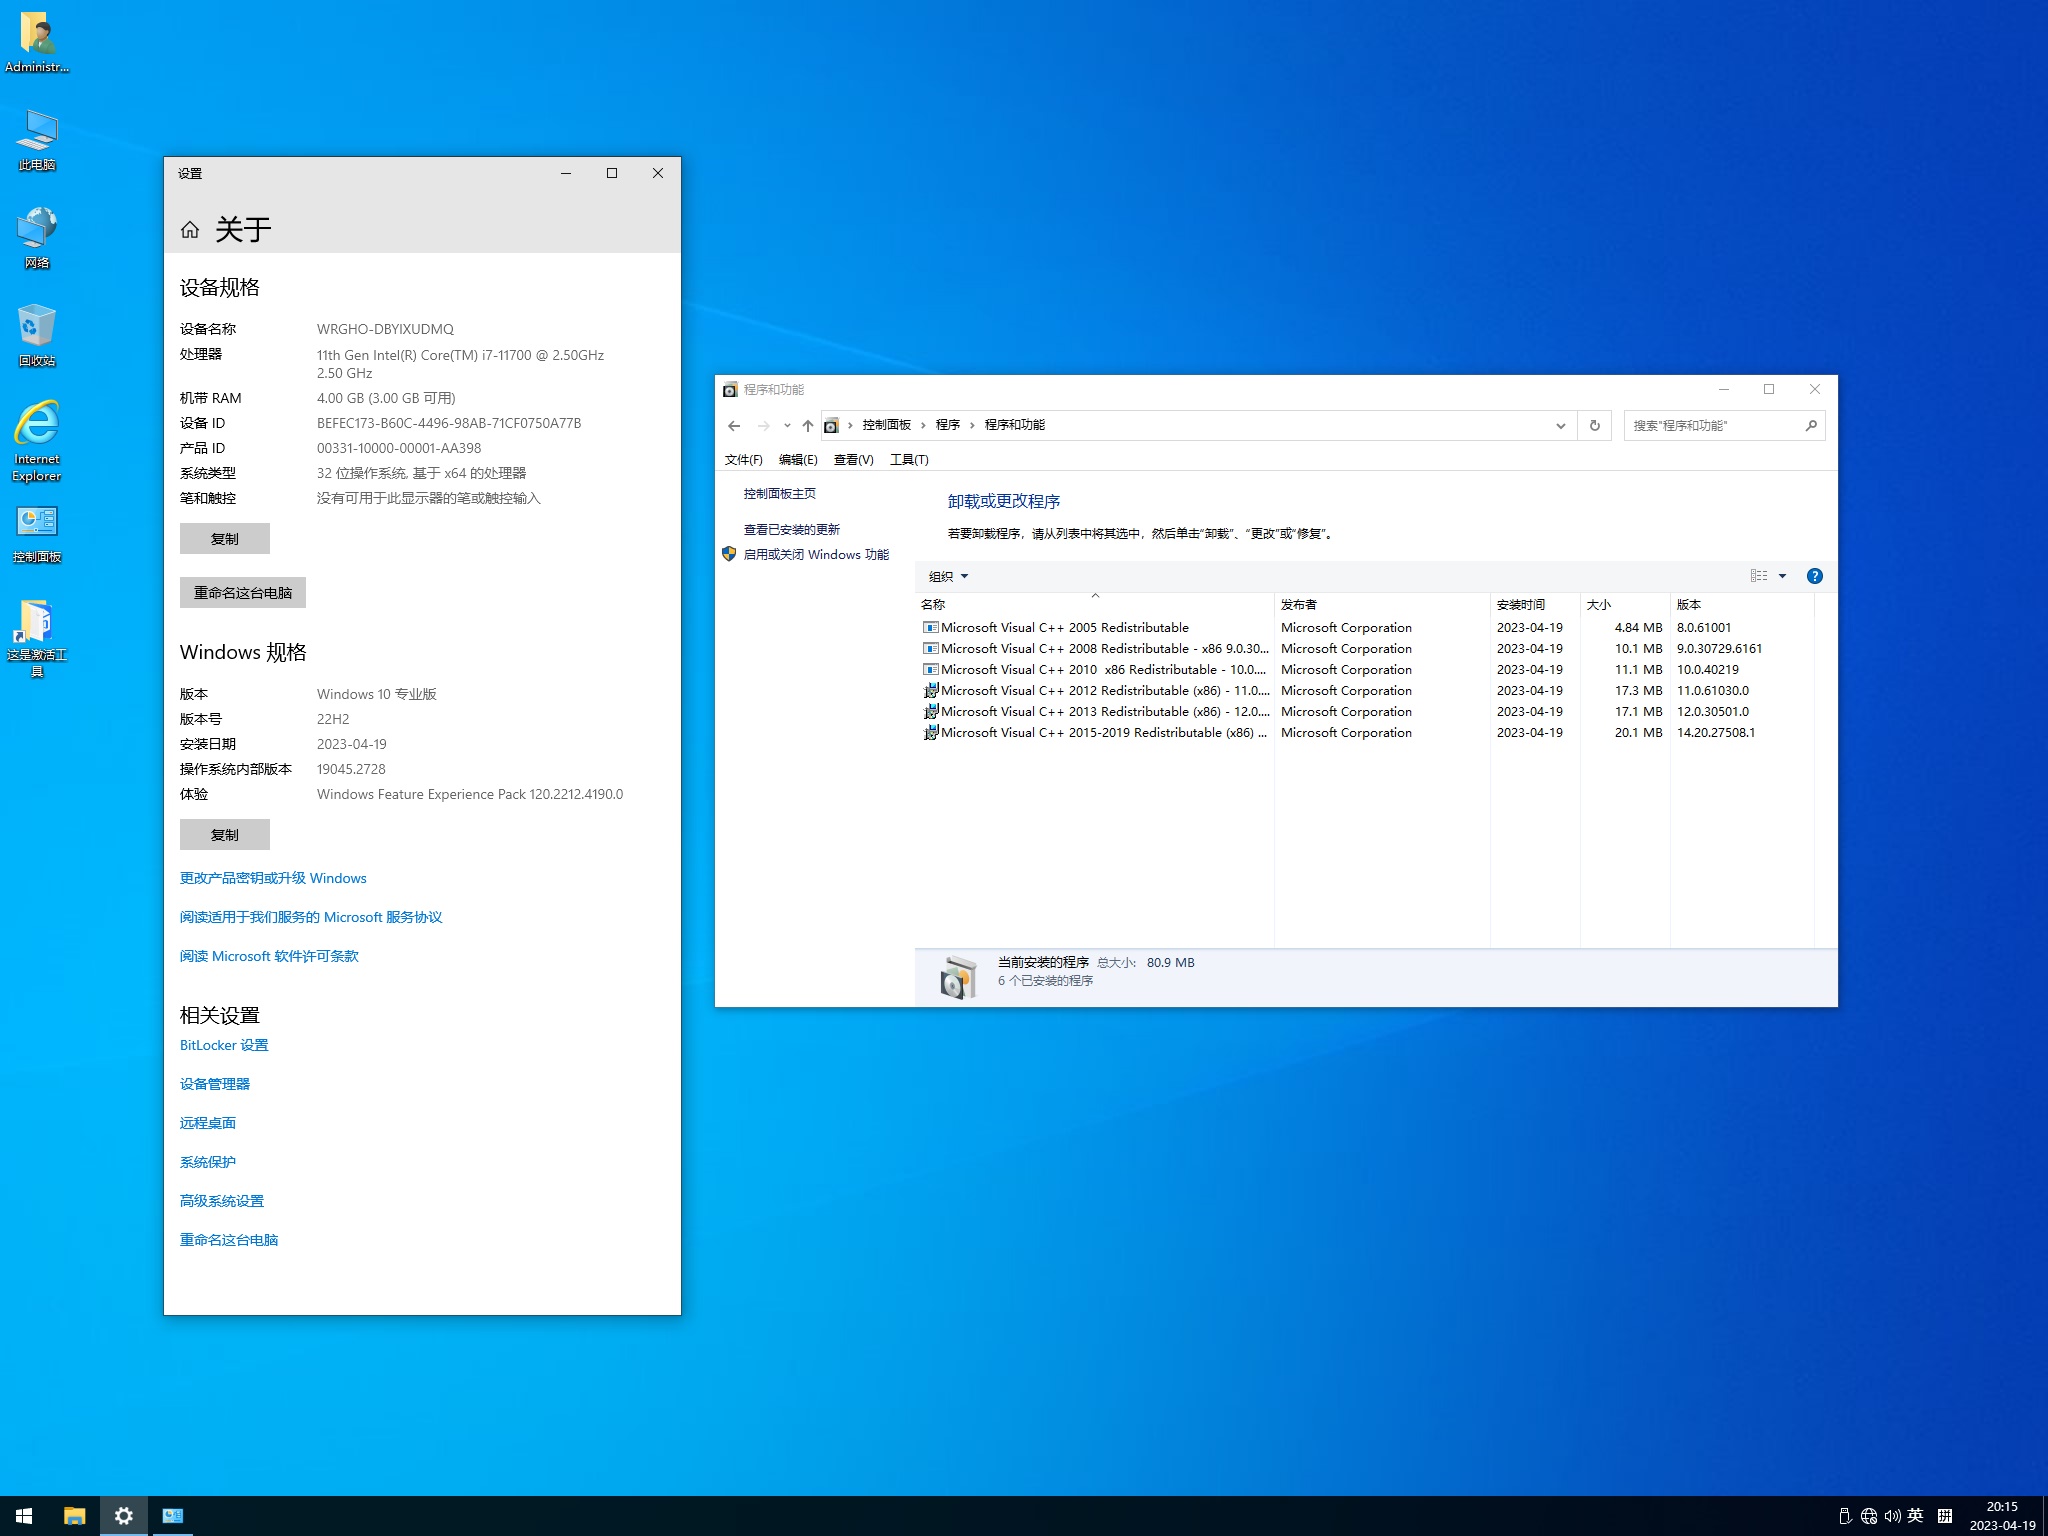Click the volume icon in system tray
This screenshot has width=2048, height=1536.
1892,1516
